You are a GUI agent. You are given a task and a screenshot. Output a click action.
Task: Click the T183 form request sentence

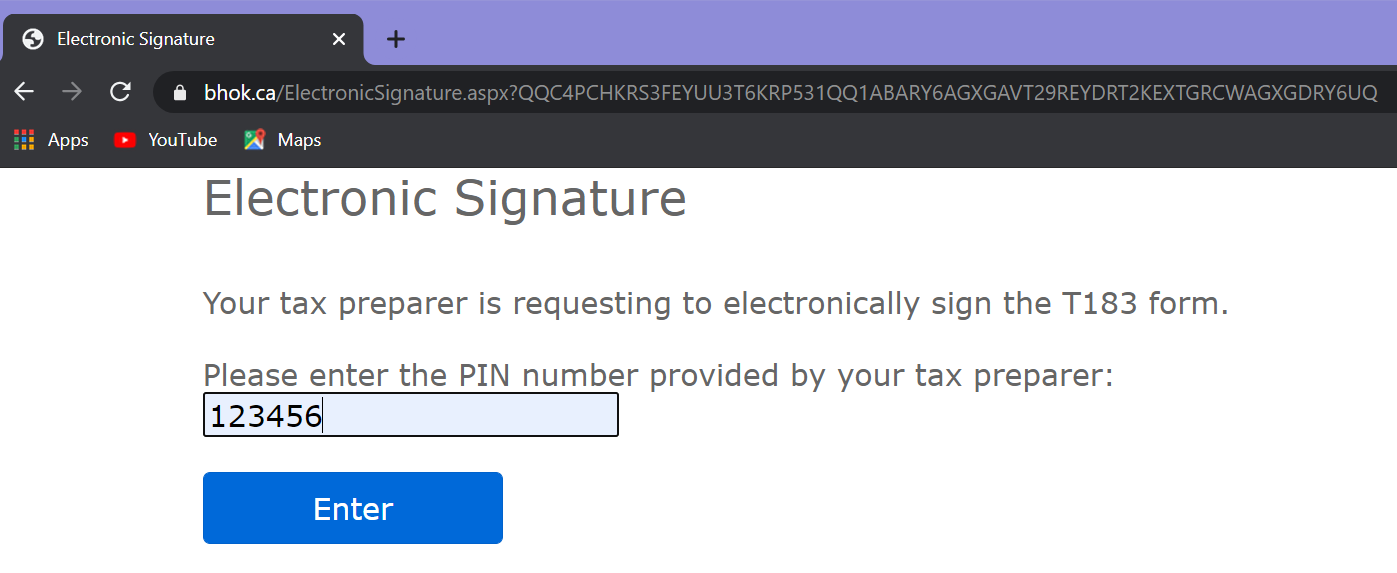click(715, 303)
